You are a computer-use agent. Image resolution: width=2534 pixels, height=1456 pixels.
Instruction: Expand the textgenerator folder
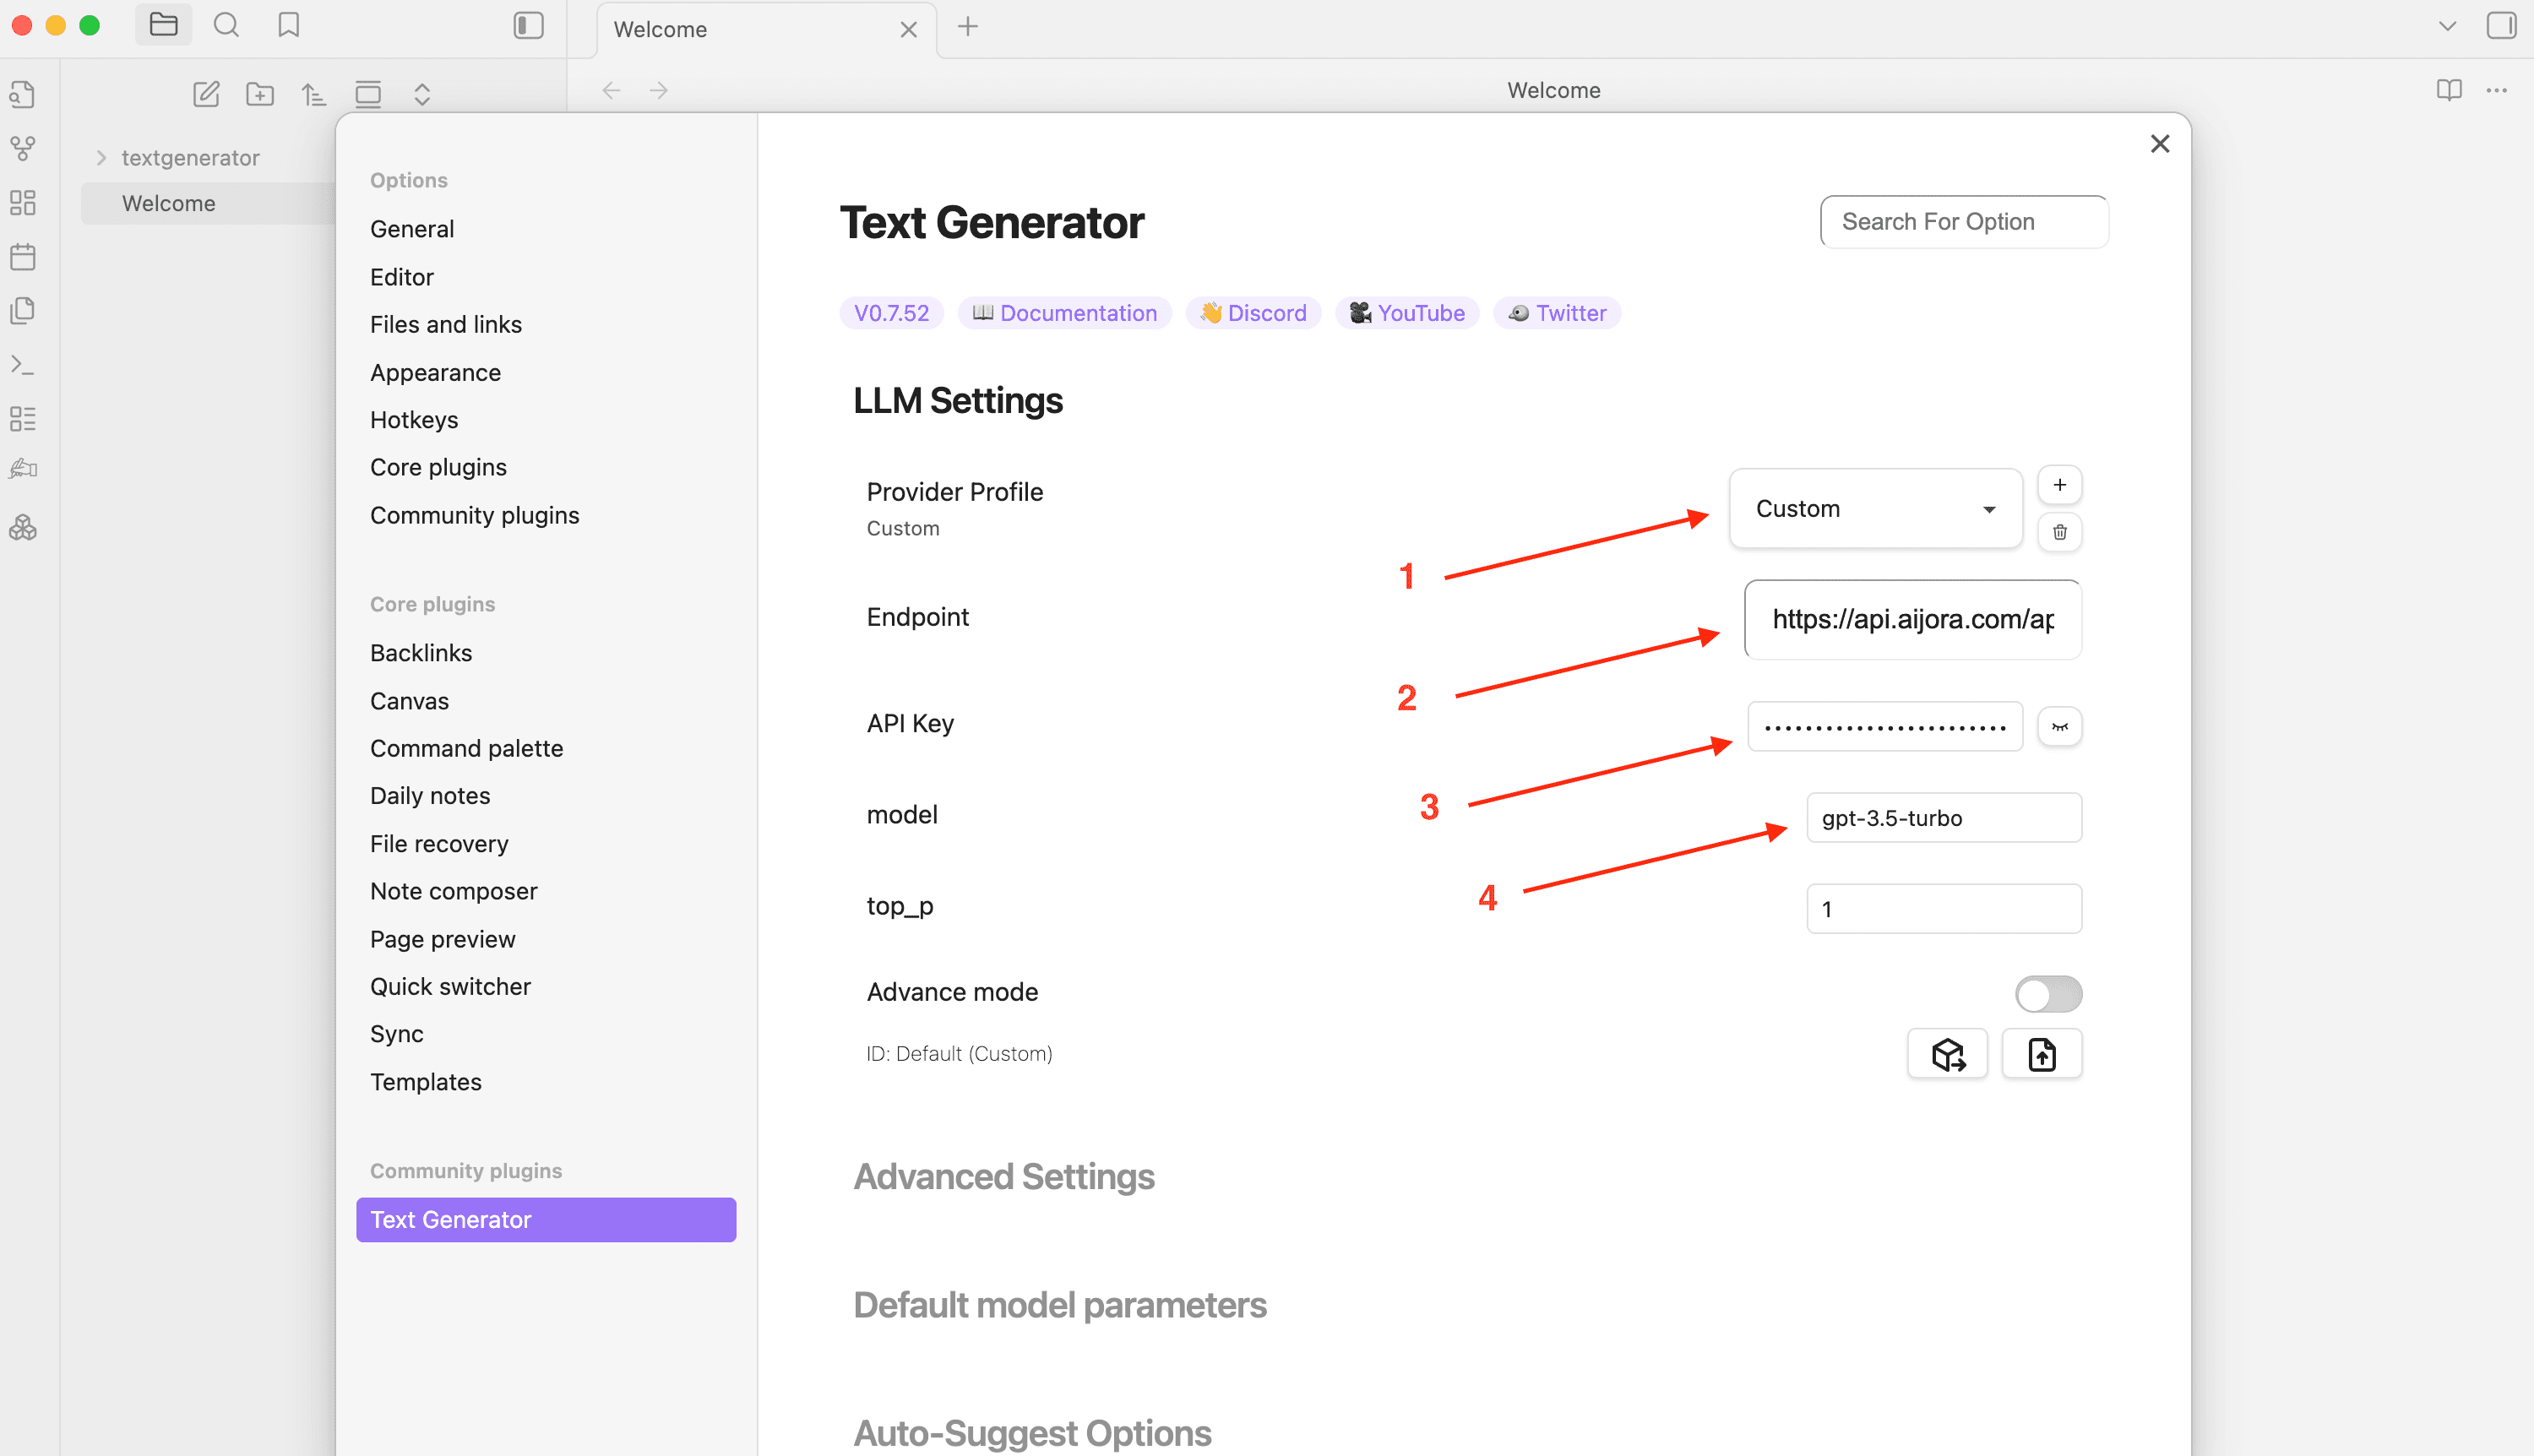[101, 158]
